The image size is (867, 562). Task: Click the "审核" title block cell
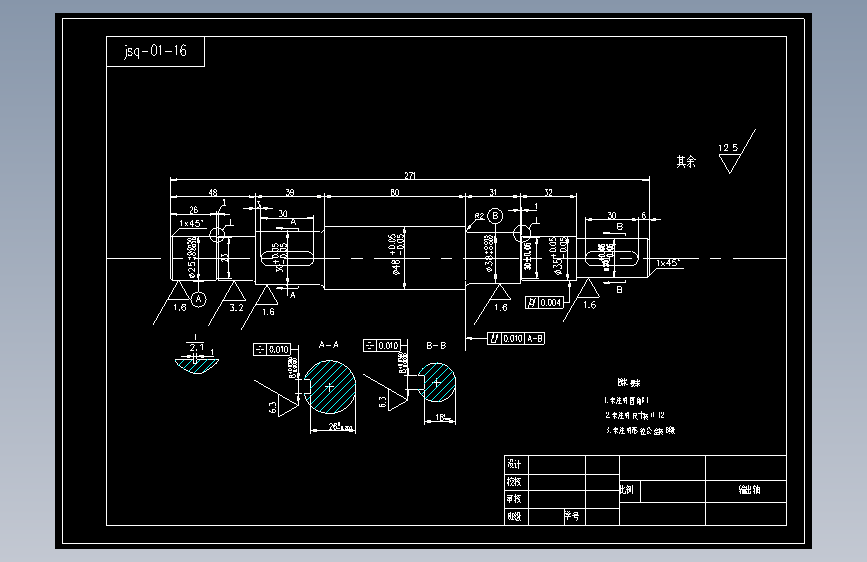(x=516, y=498)
